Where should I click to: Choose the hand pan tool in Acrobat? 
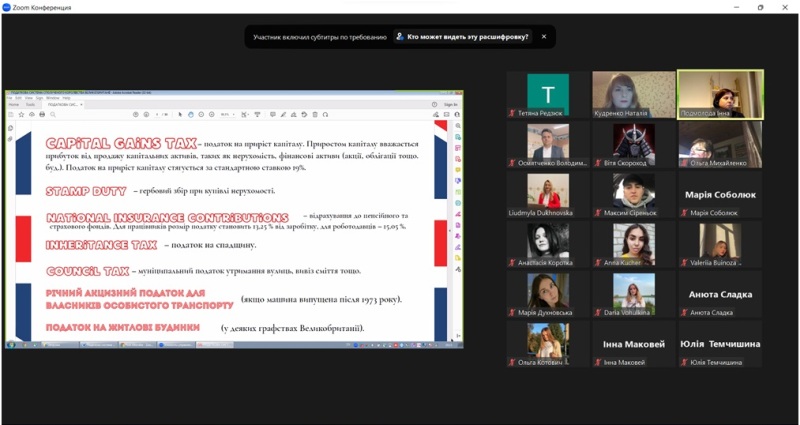pos(191,114)
